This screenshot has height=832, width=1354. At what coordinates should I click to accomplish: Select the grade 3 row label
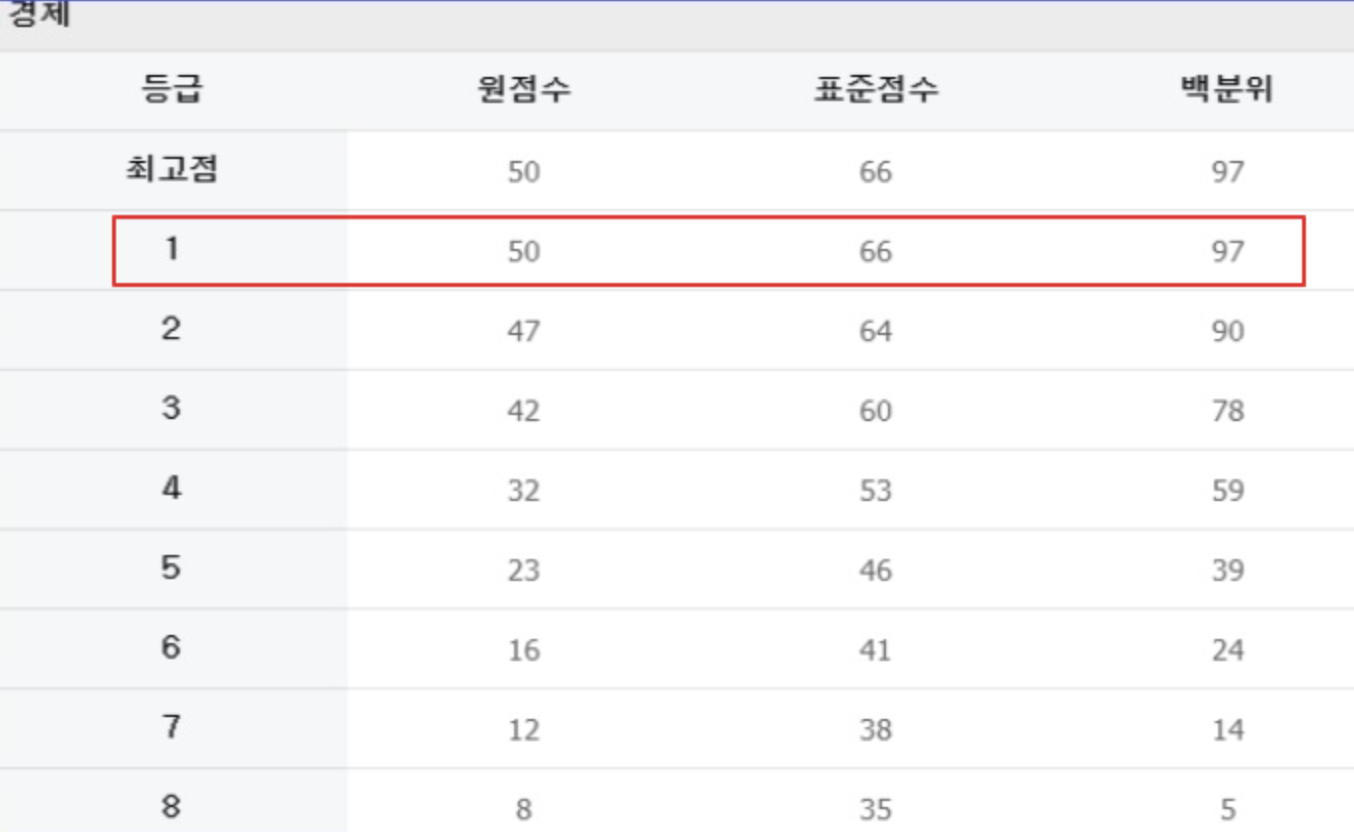(172, 408)
